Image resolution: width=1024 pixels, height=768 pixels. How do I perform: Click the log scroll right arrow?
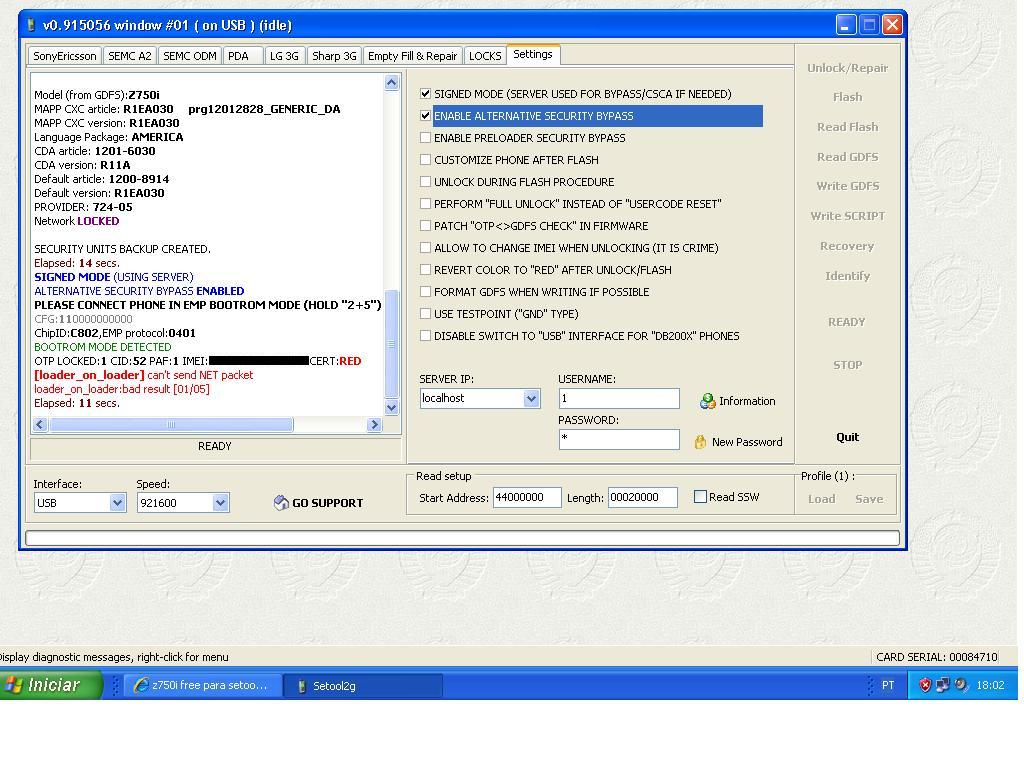(374, 424)
